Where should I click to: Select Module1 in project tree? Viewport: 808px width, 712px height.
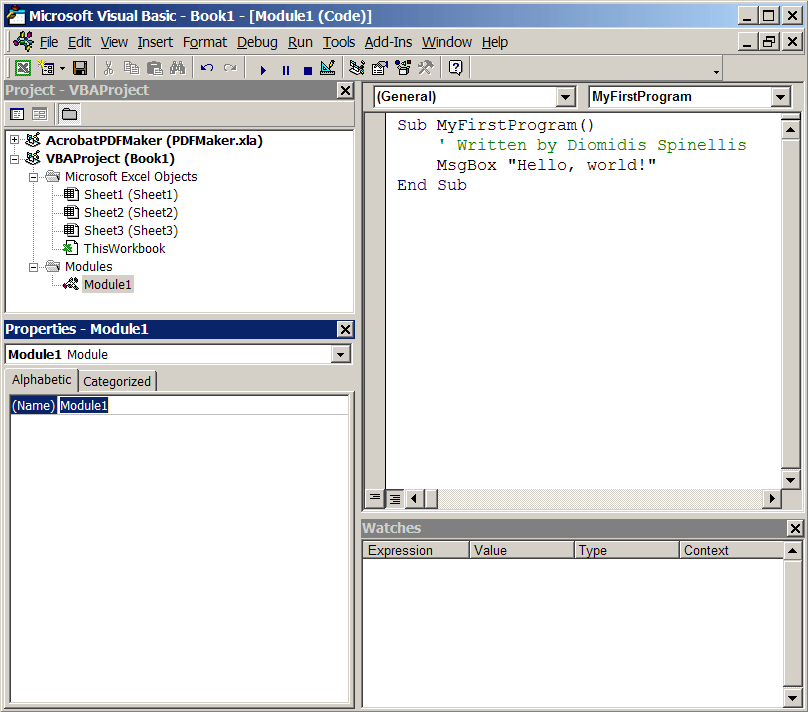108,284
